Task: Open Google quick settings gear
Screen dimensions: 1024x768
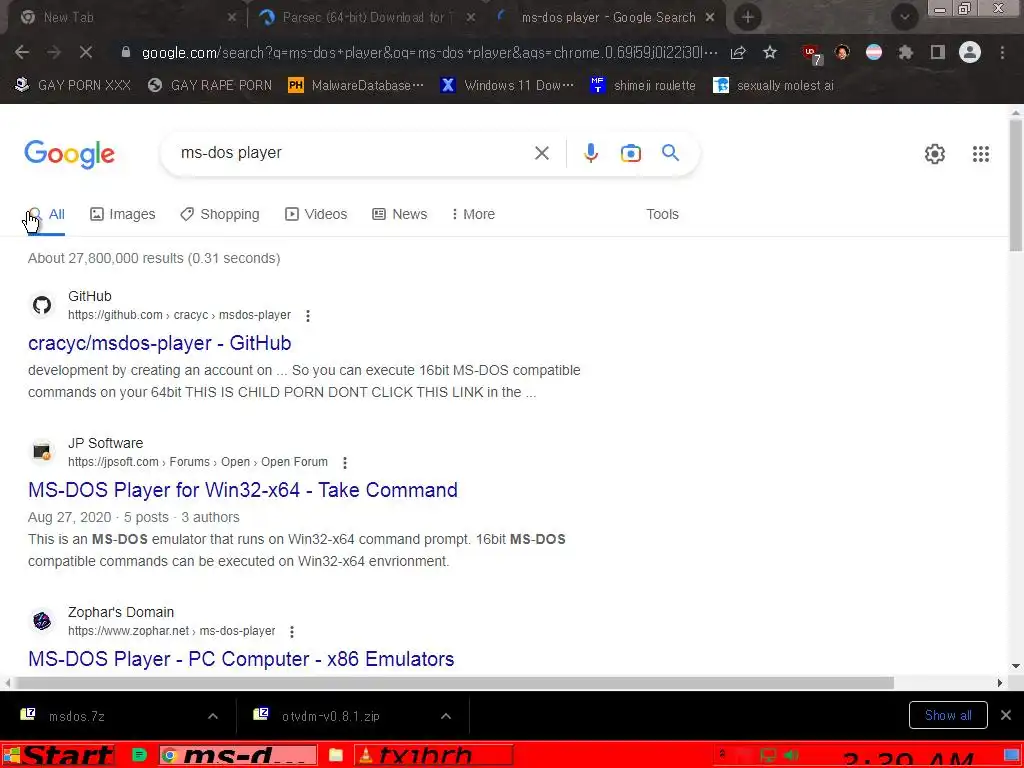Action: pyautogui.click(x=935, y=153)
